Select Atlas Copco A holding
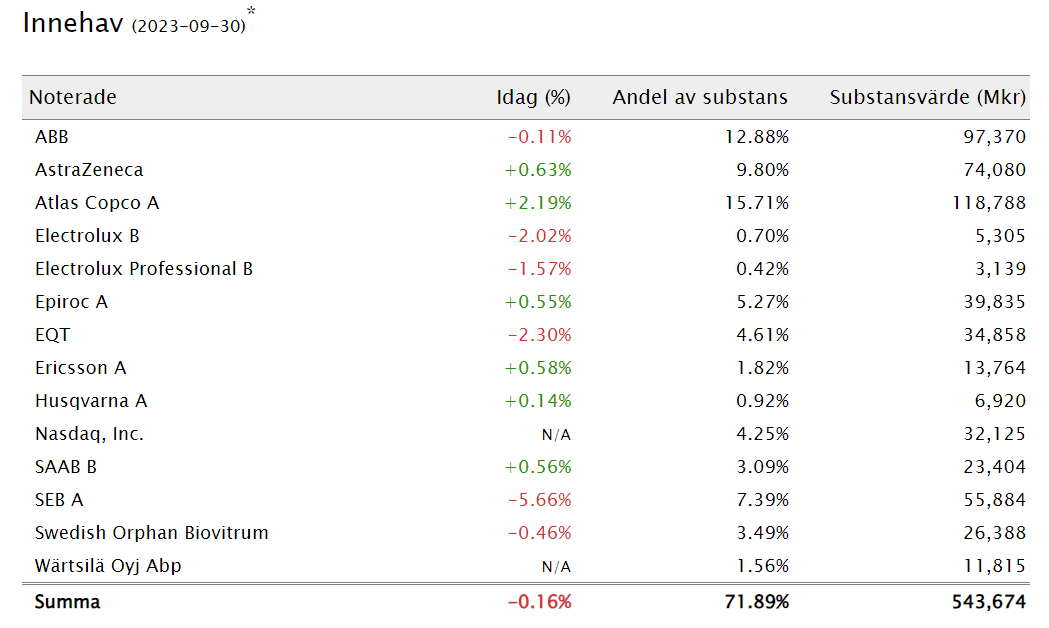This screenshot has width=1049, height=628. point(97,203)
